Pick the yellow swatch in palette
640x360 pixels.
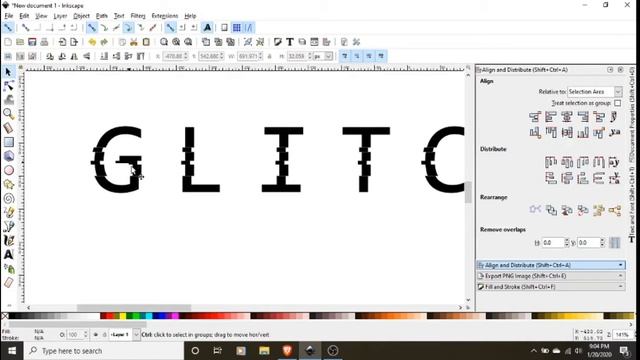tap(122, 316)
